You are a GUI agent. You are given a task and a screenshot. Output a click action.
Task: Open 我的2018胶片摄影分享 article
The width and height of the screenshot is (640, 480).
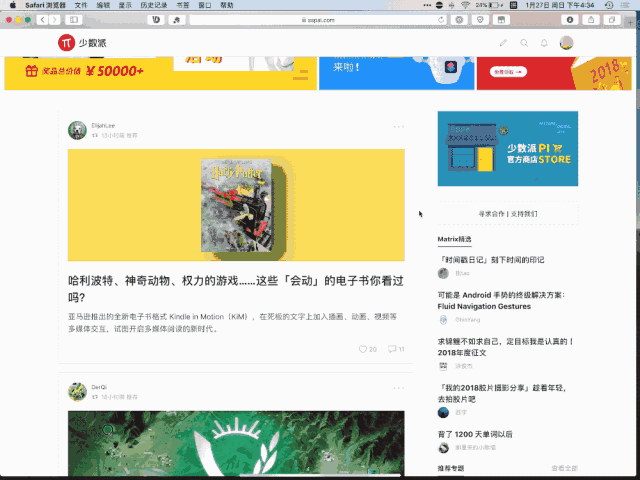pyautogui.click(x=502, y=393)
